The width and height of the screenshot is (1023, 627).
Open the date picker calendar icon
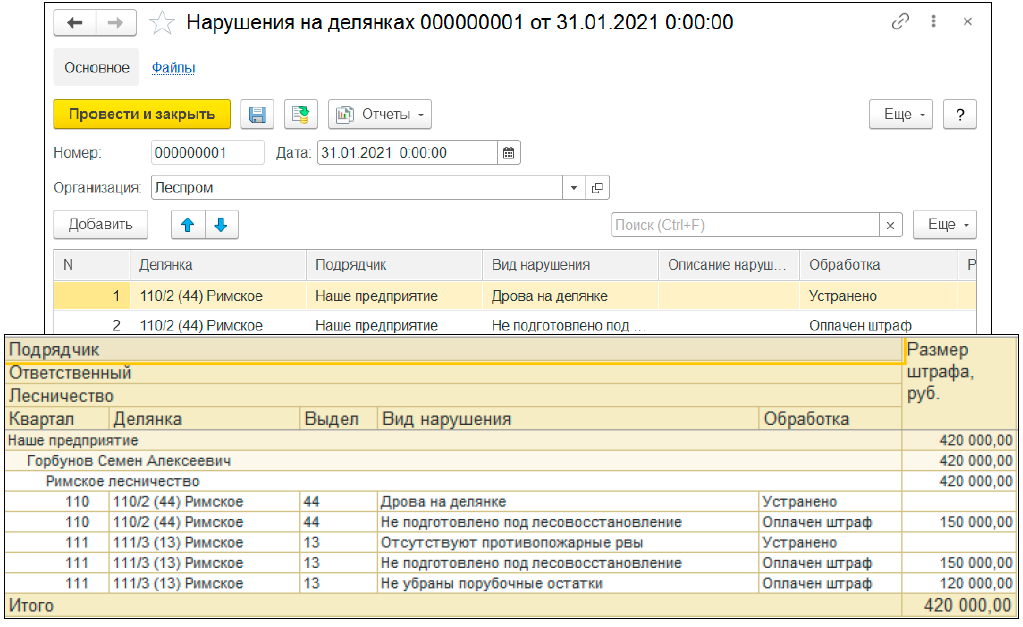pos(508,153)
